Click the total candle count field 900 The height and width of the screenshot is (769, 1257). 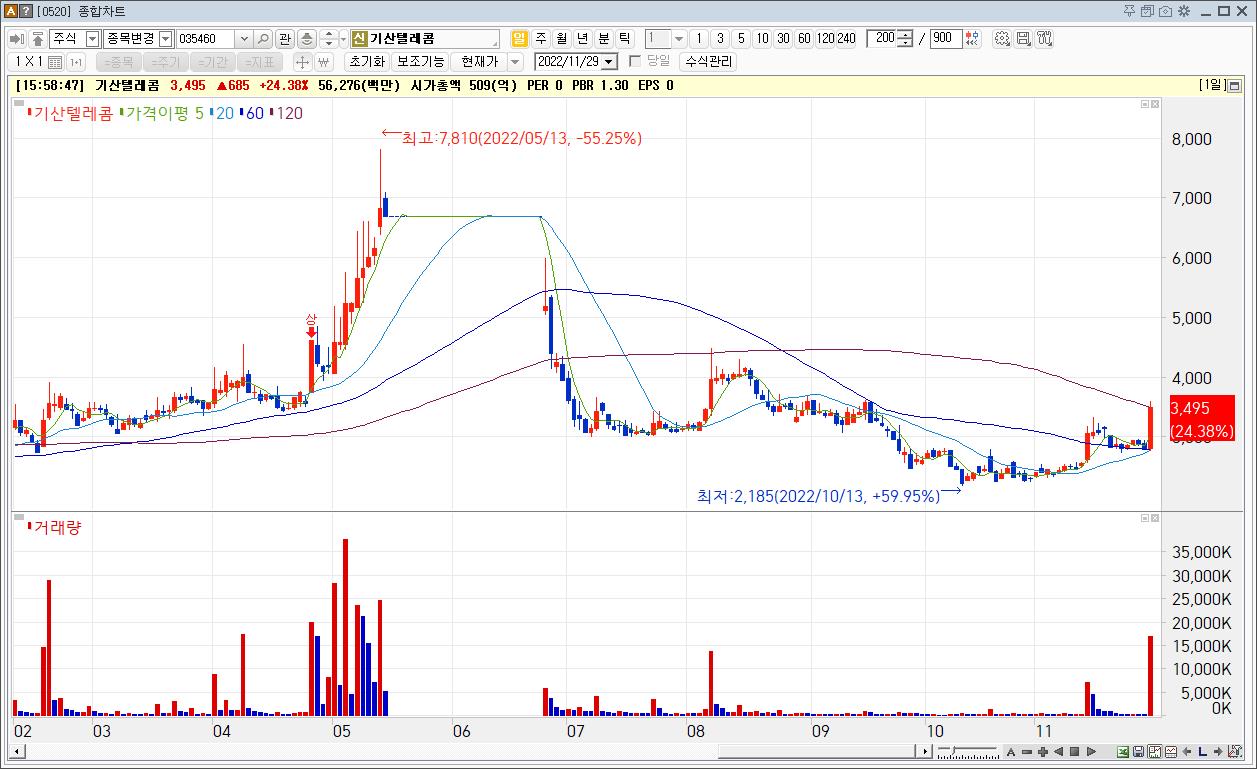tap(945, 38)
